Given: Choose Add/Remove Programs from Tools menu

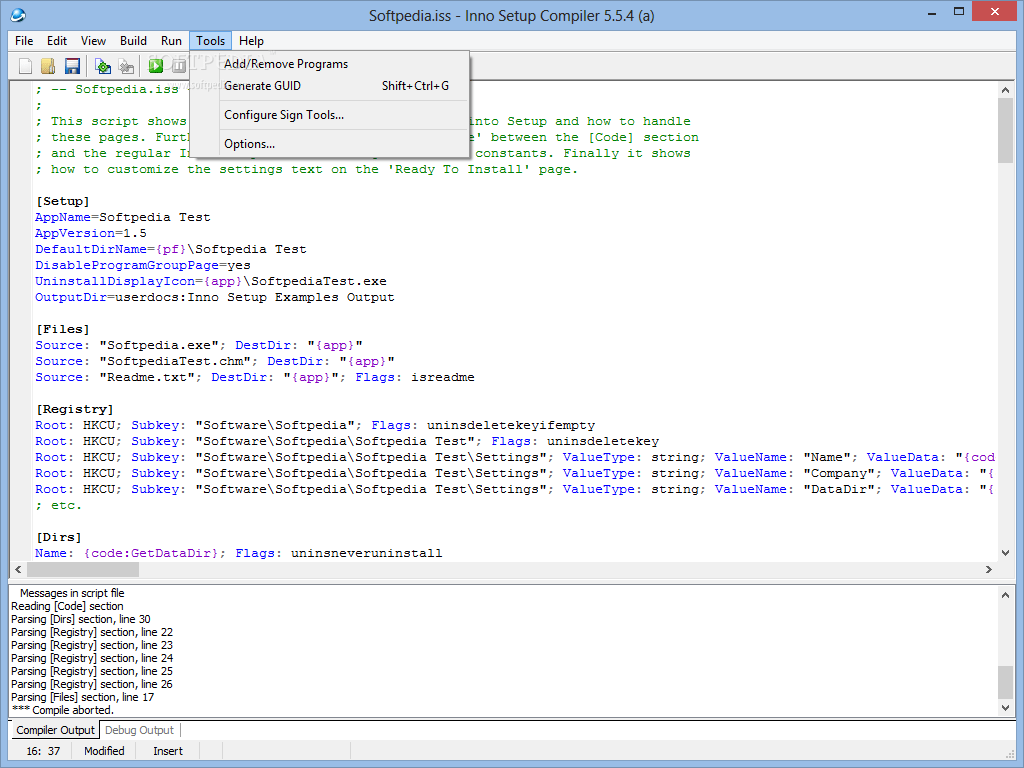Looking at the screenshot, I should point(330,64).
